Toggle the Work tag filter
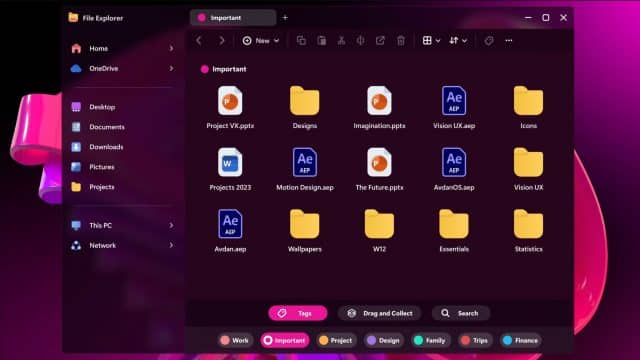The width and height of the screenshot is (640, 360). click(x=235, y=340)
